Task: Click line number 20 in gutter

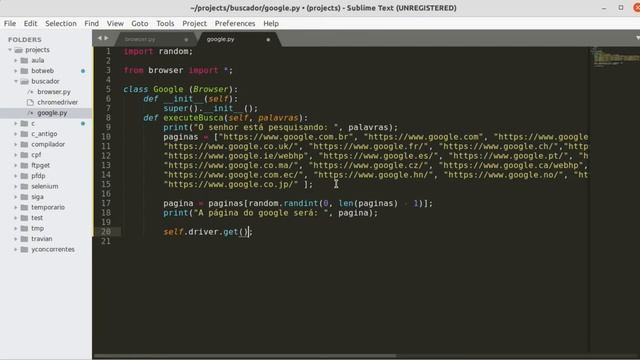Action: tap(106, 232)
